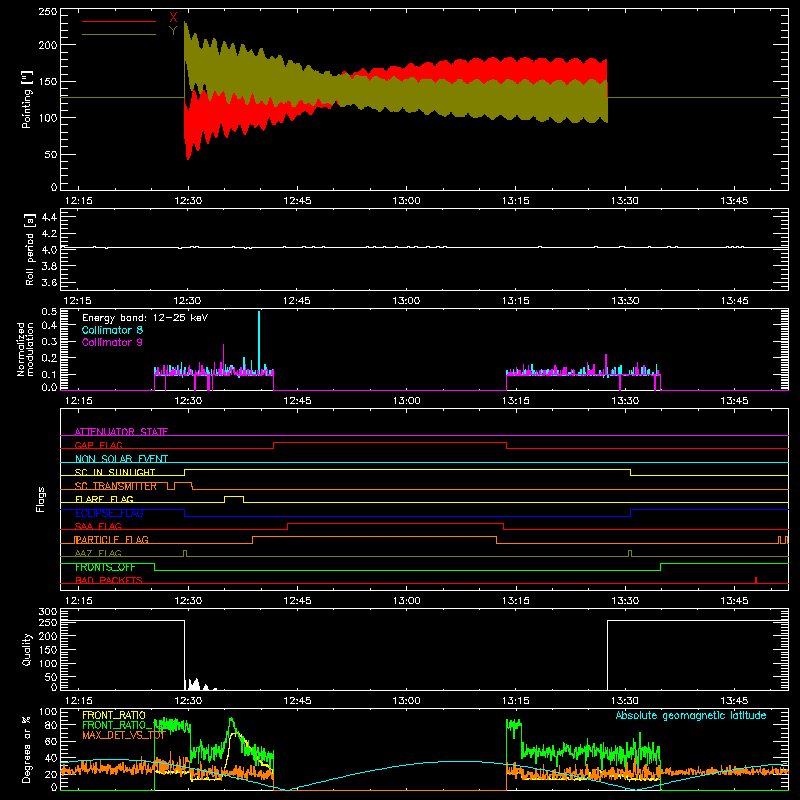The width and height of the screenshot is (800, 800).
Task: Click the '12:30' tick under Roll period plot
Action: (x=188, y=301)
